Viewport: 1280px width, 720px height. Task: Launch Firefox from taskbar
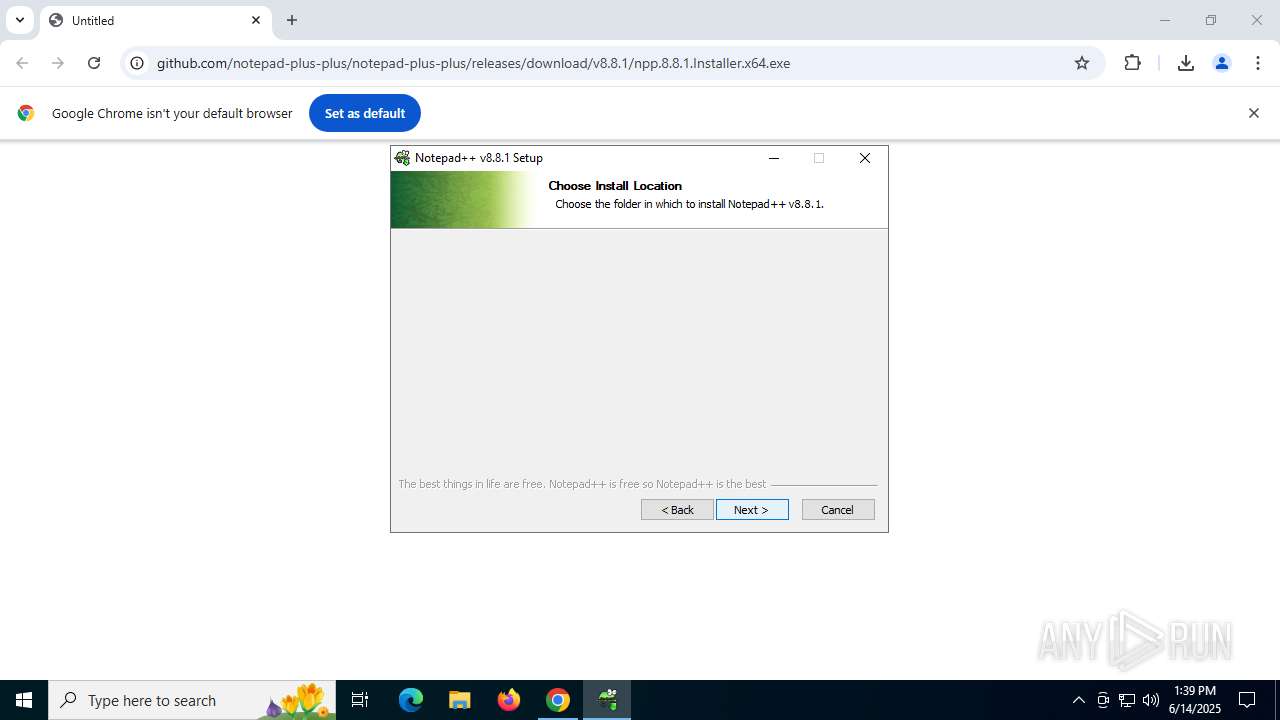(x=509, y=700)
